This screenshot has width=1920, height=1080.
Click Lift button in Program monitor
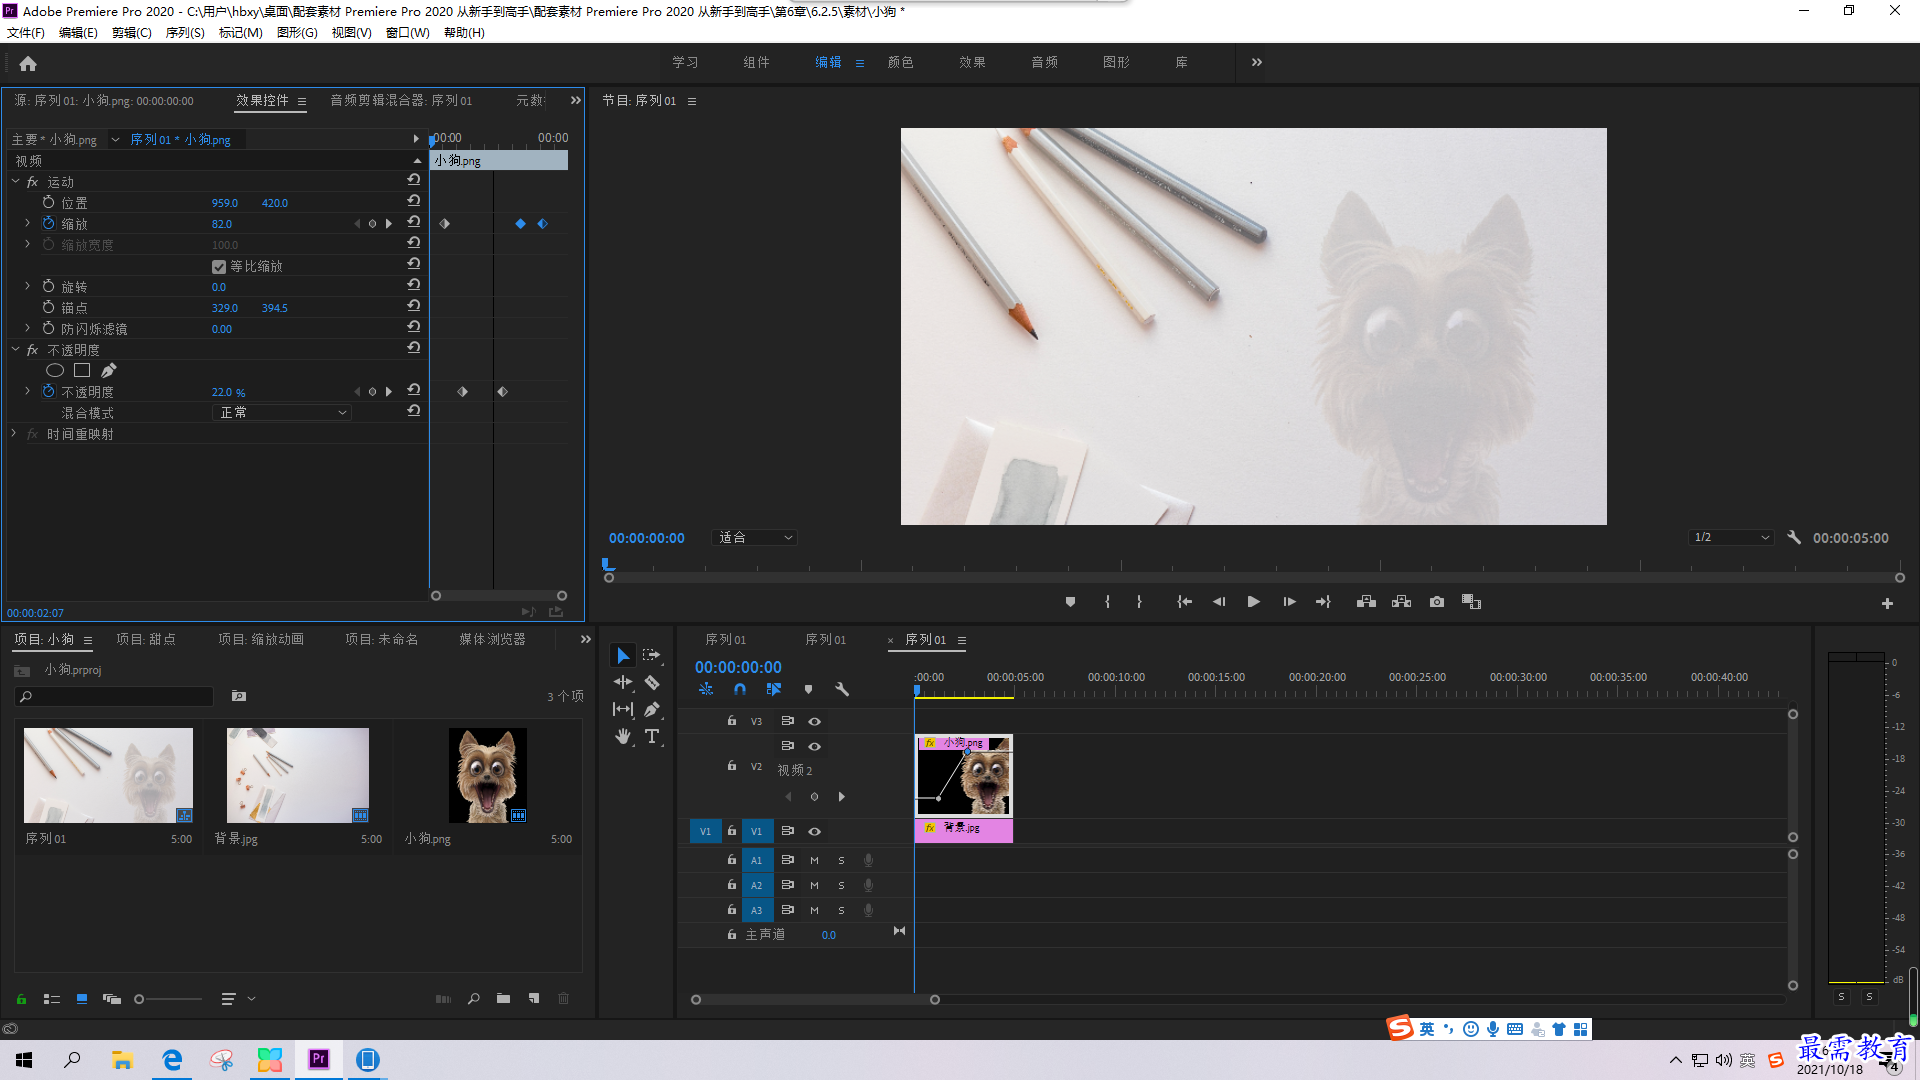1366,602
